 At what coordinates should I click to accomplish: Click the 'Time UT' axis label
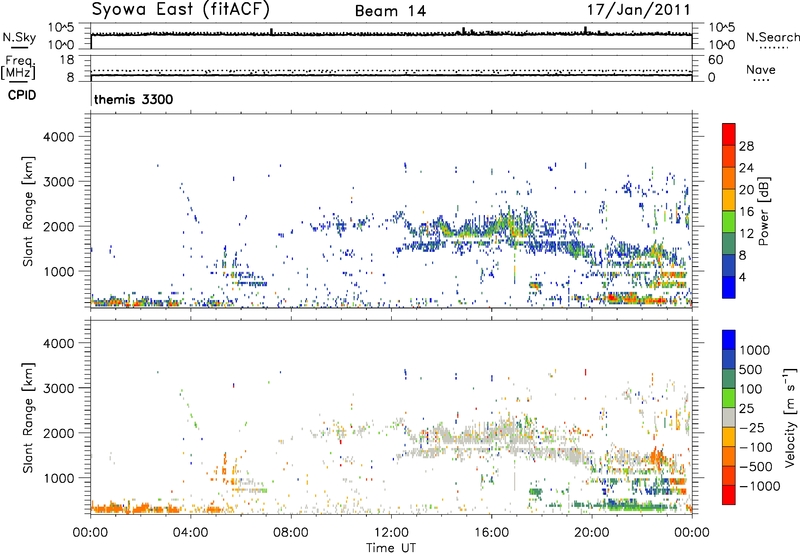click(x=391, y=548)
